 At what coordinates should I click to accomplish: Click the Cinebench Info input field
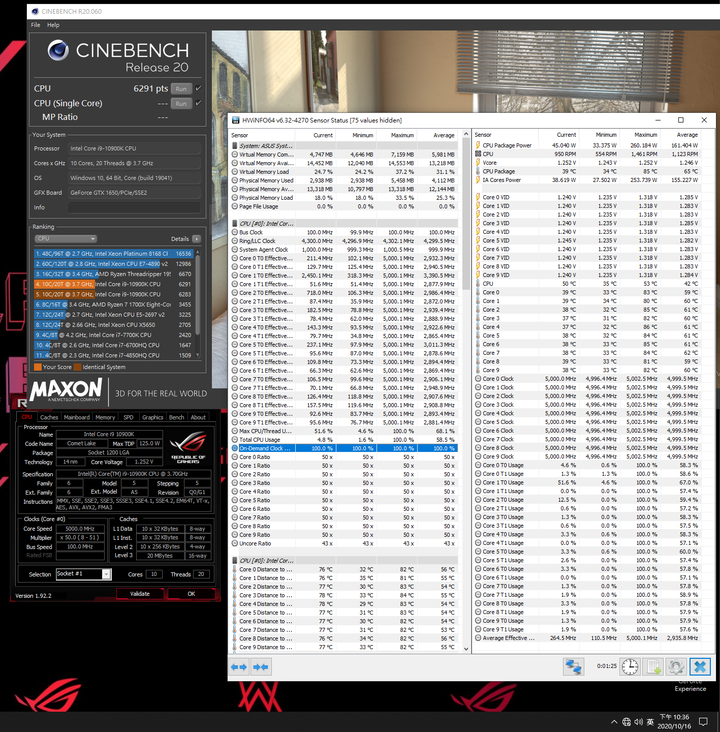pos(134,207)
